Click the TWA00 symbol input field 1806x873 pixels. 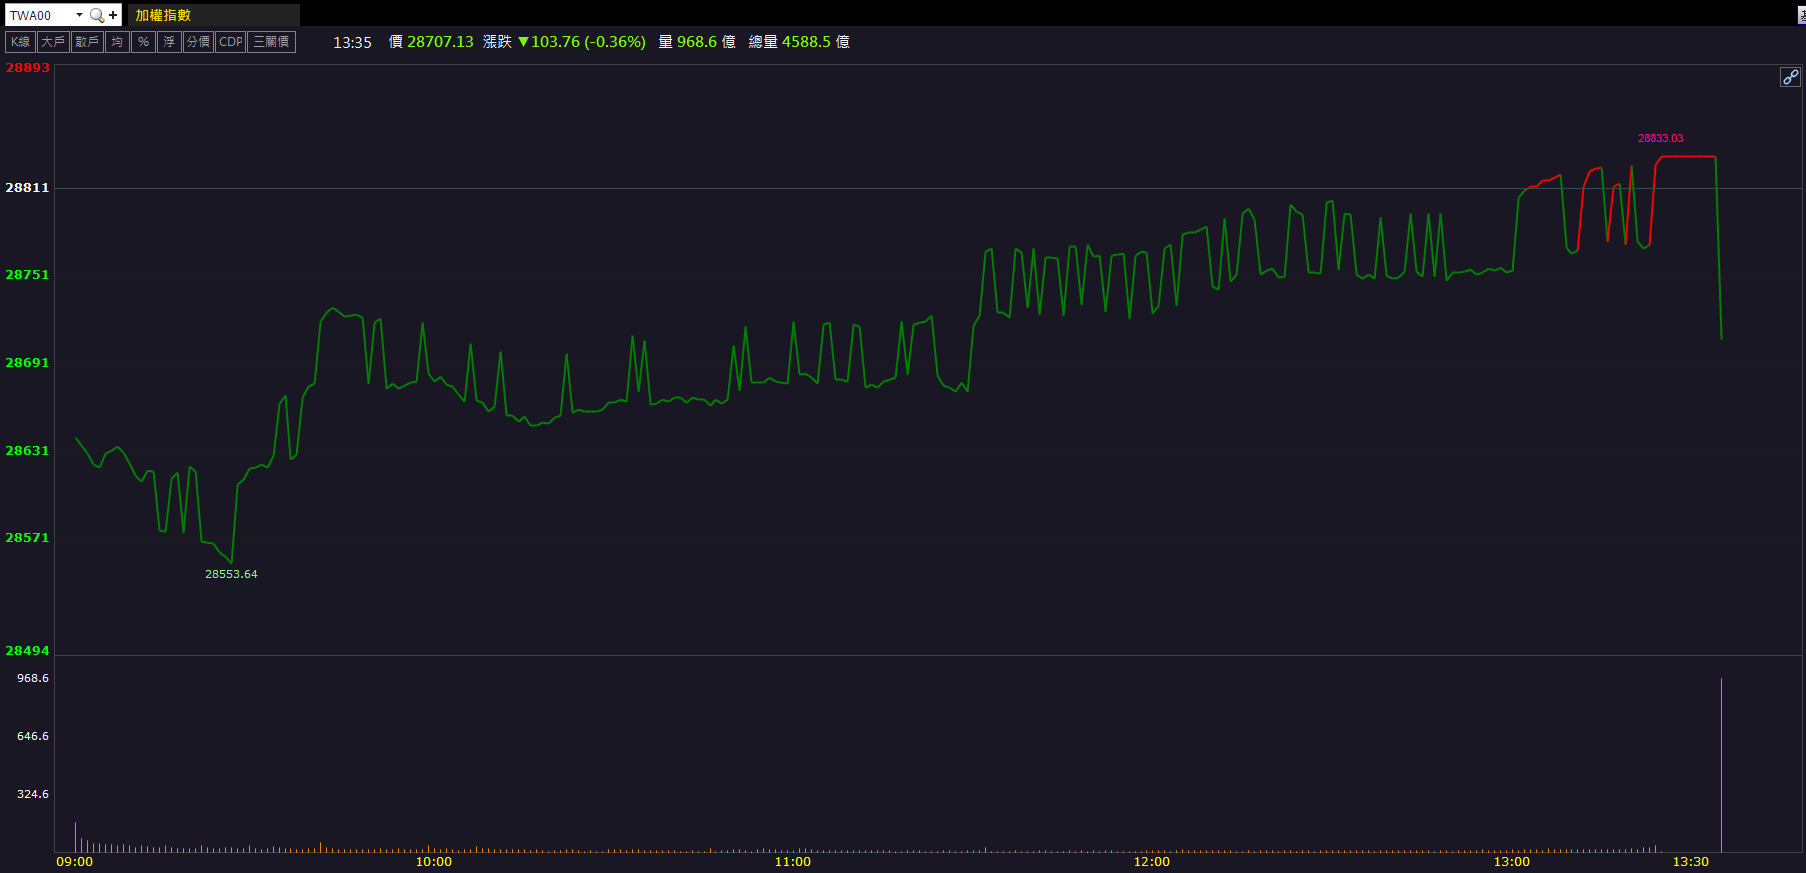38,15
